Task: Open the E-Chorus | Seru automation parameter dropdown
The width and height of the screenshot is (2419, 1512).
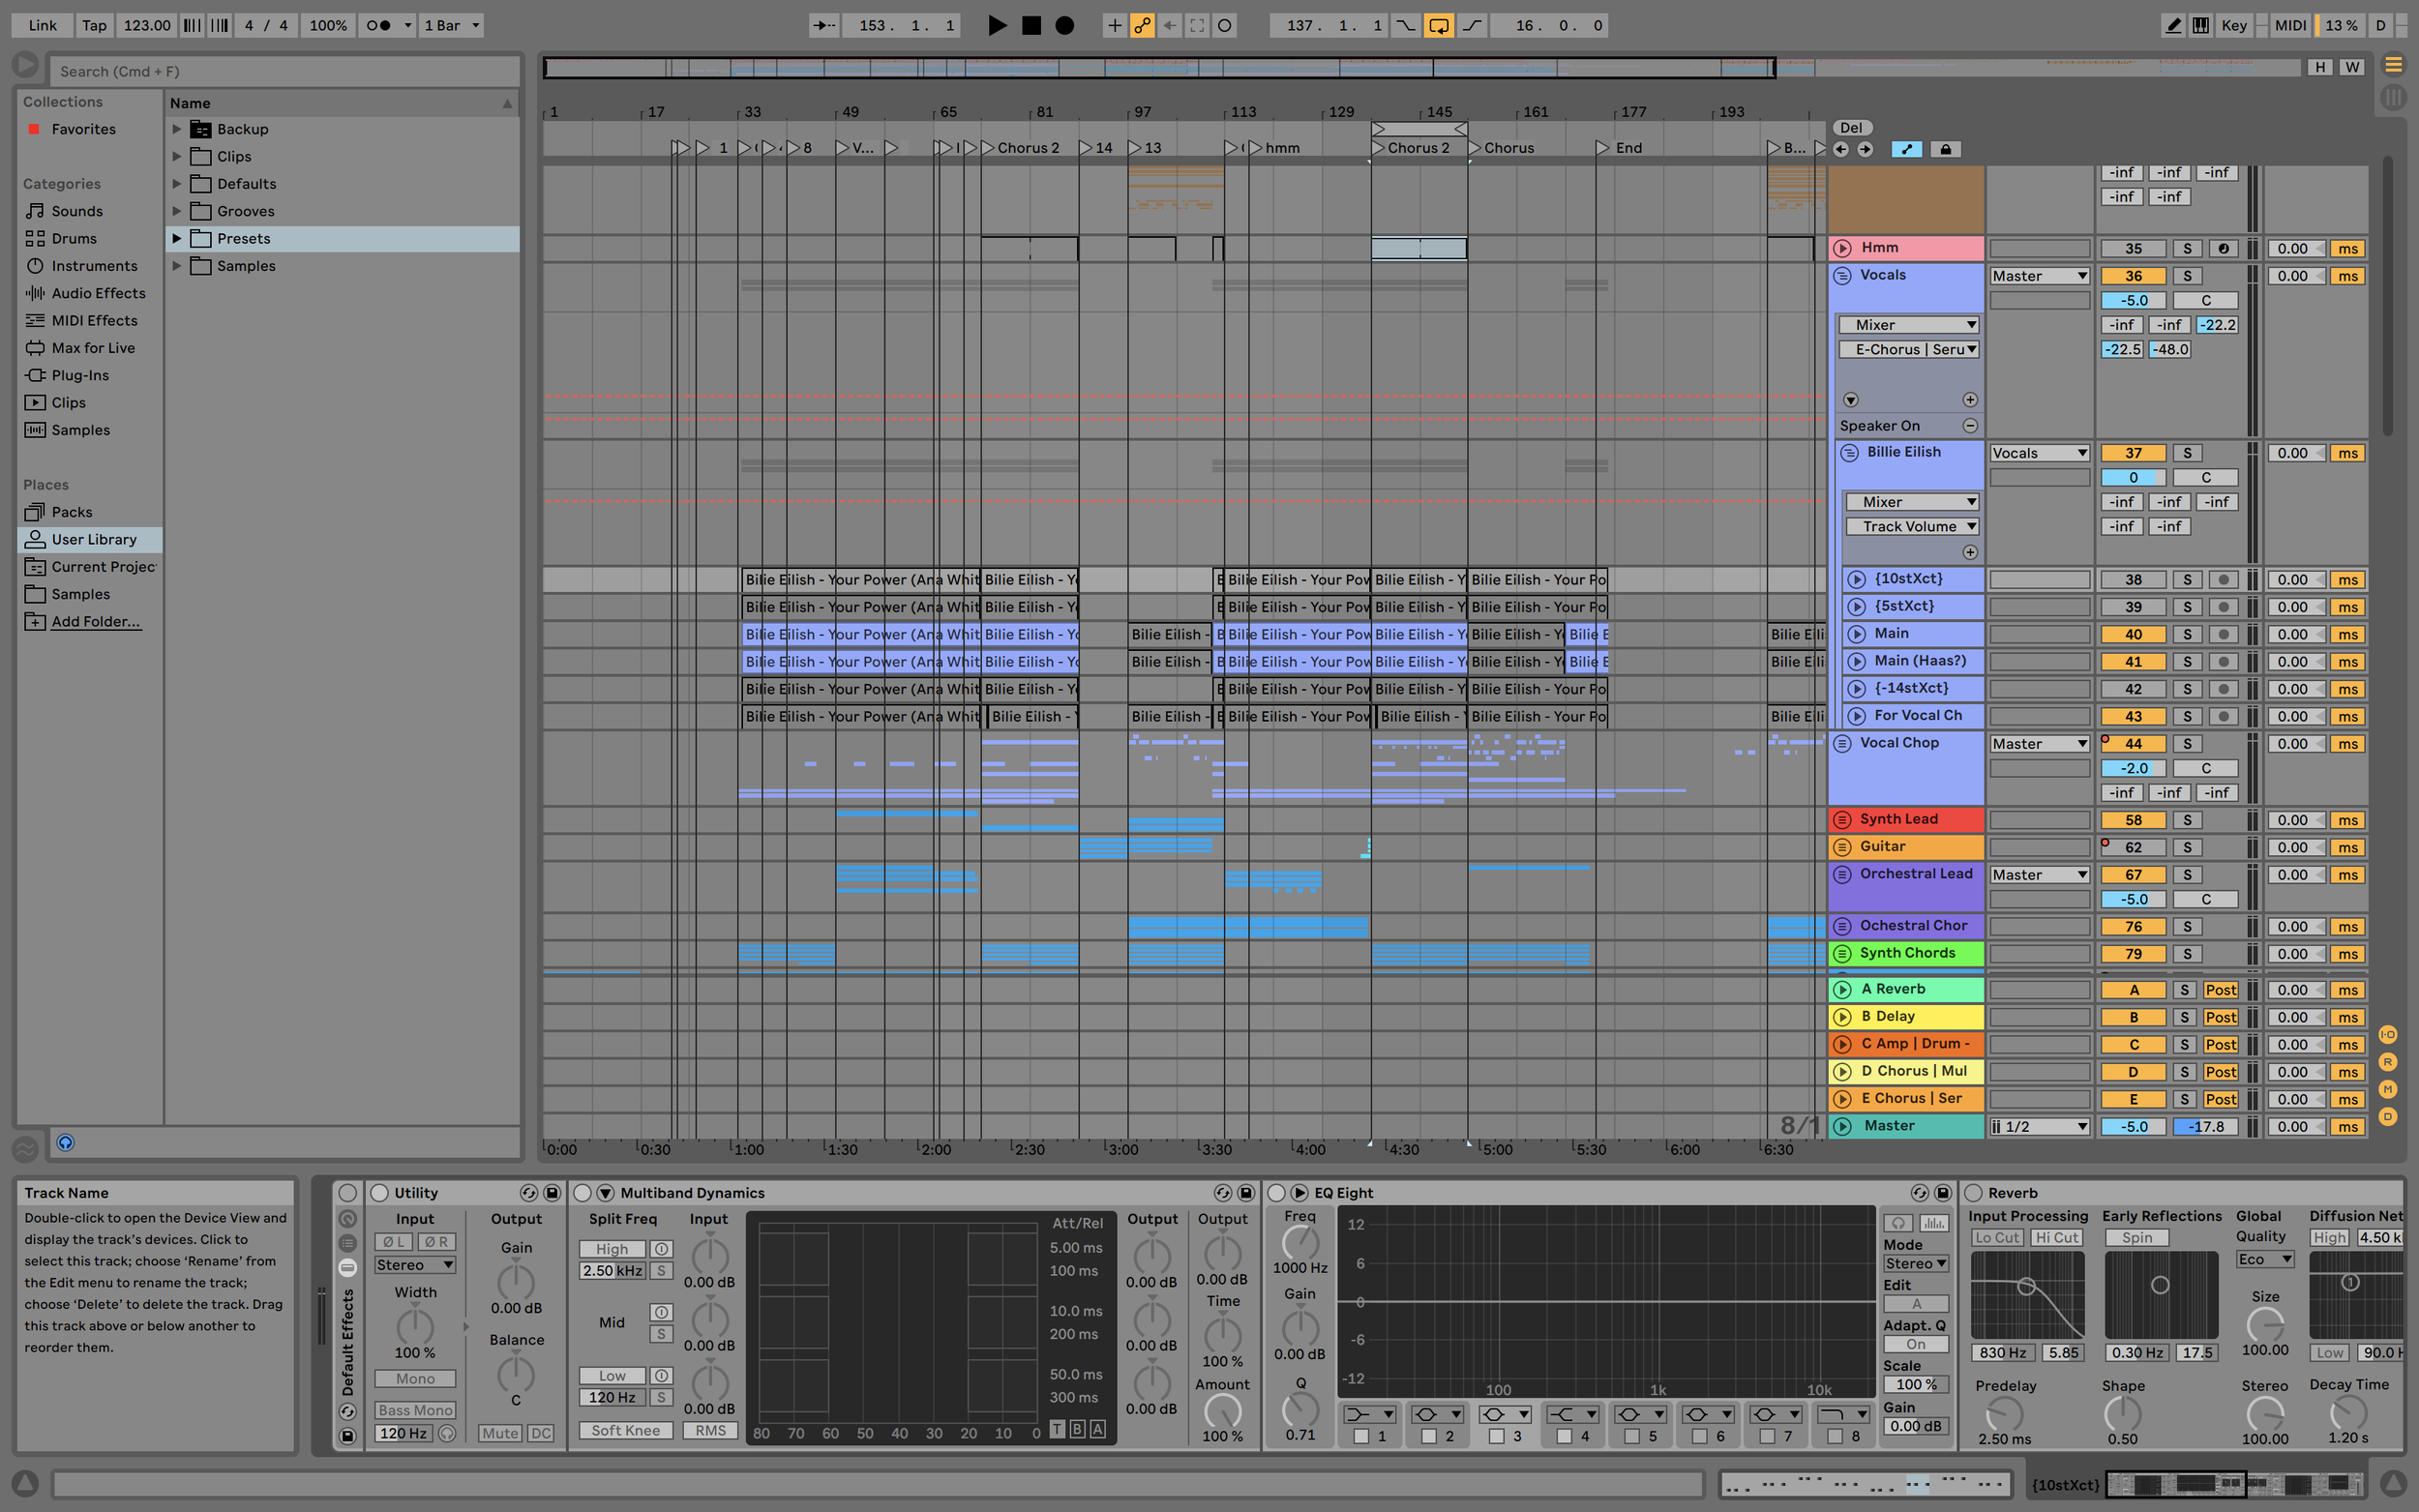Action: pyautogui.click(x=1909, y=349)
